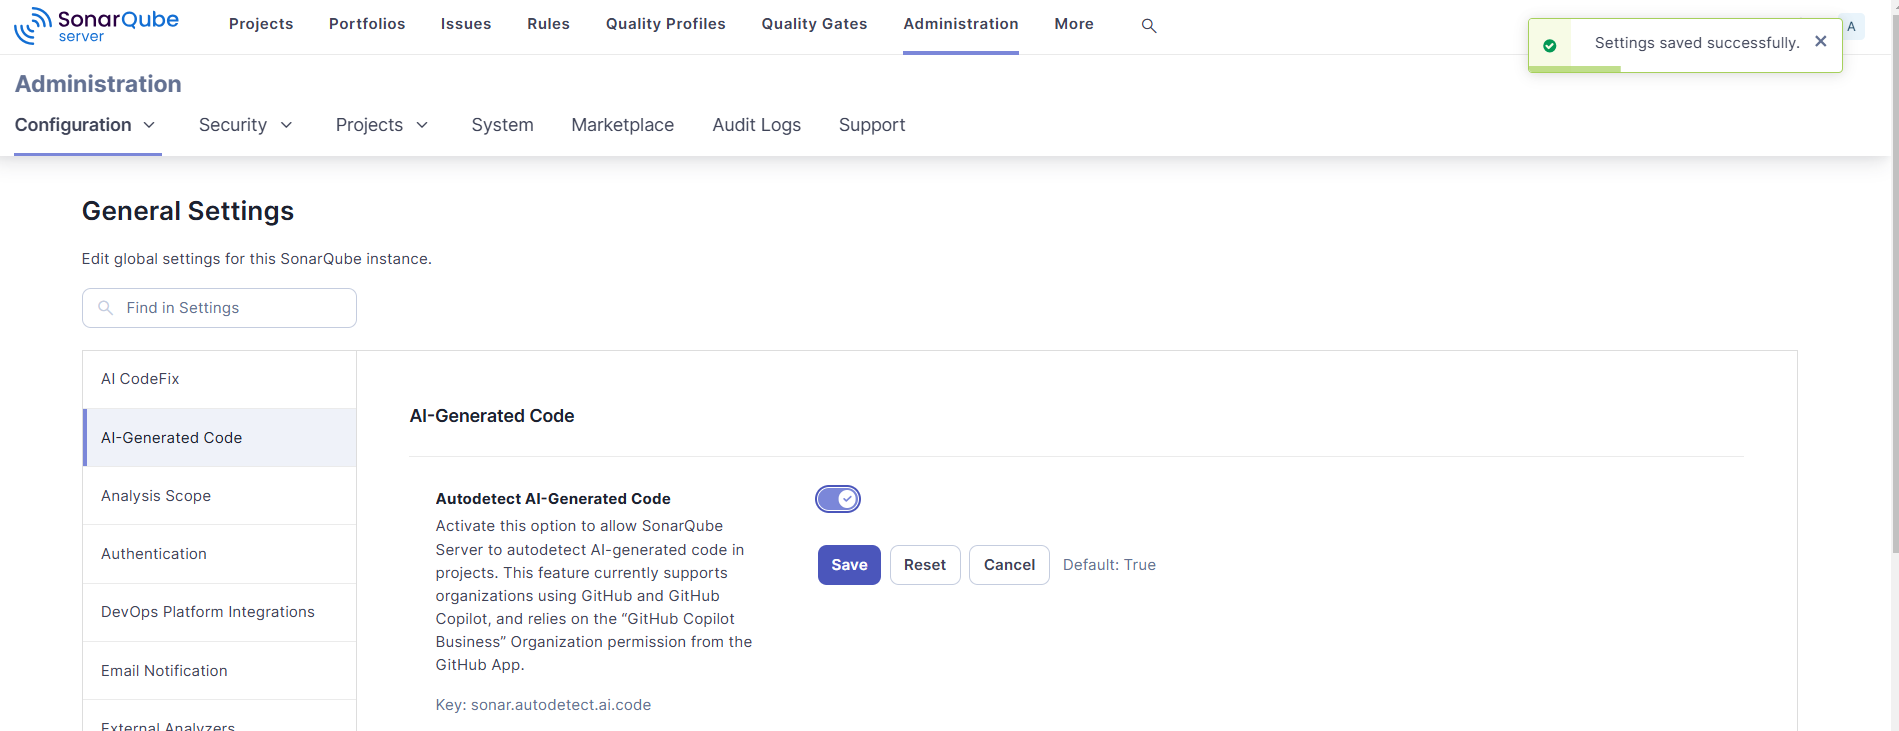Select Authentication settings category
1899x731 pixels.
pyautogui.click(x=219, y=554)
